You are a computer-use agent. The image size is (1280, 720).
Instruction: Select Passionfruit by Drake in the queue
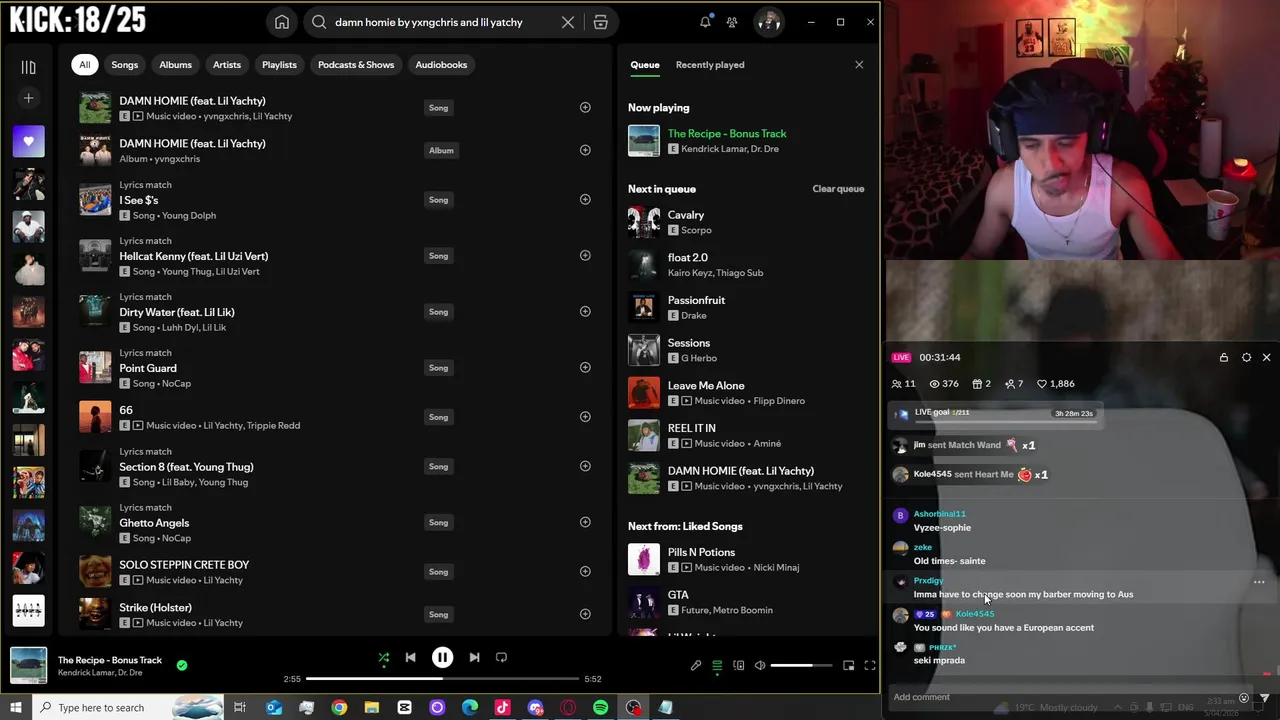click(x=746, y=307)
